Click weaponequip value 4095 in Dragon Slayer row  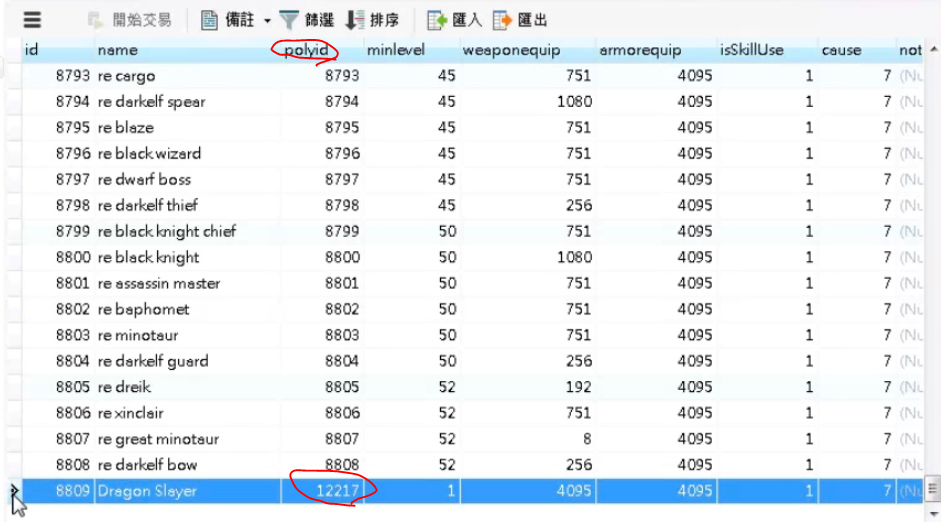528,491
